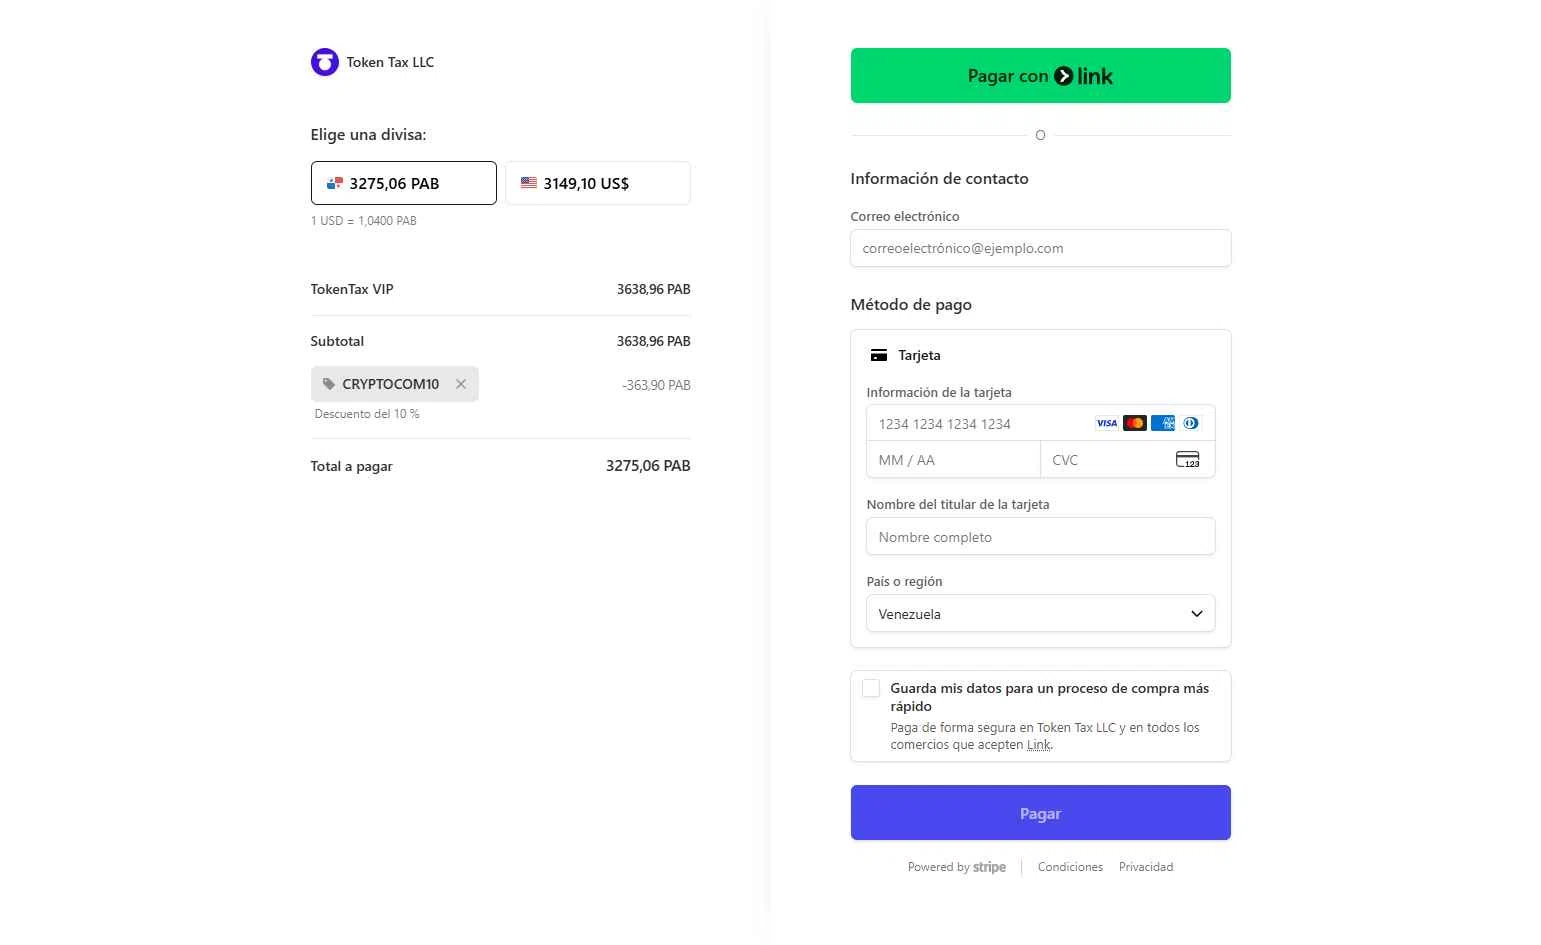Select the 3275,06 PAB currency option
The width and height of the screenshot is (1541, 945).
pyautogui.click(x=404, y=183)
